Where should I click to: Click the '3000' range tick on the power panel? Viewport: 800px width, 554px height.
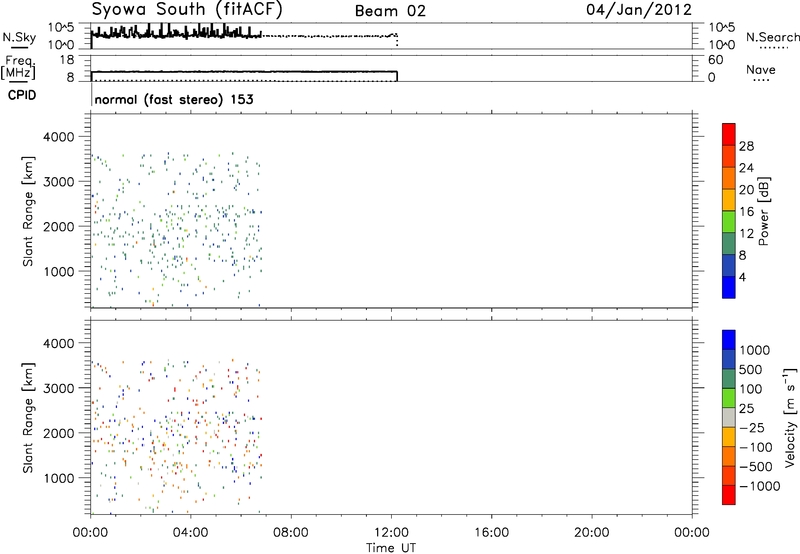point(59,182)
